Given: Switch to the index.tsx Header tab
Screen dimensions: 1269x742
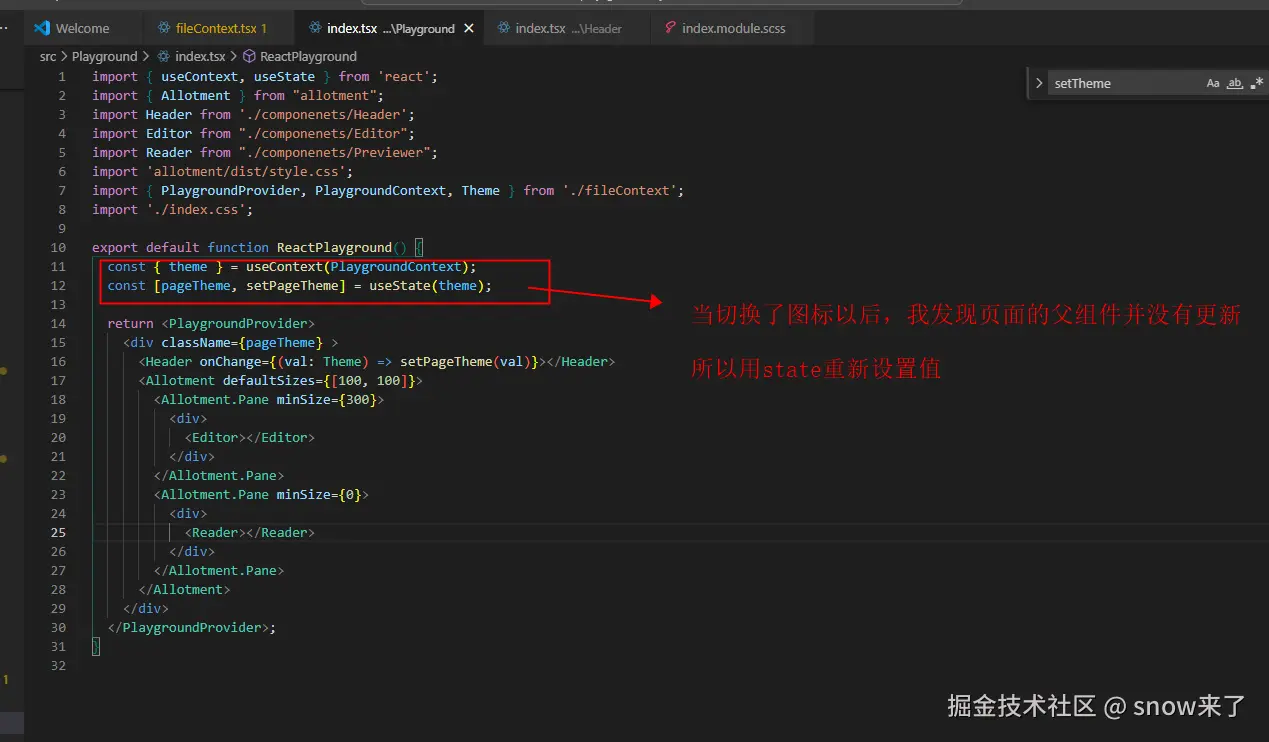Looking at the screenshot, I should pos(567,28).
